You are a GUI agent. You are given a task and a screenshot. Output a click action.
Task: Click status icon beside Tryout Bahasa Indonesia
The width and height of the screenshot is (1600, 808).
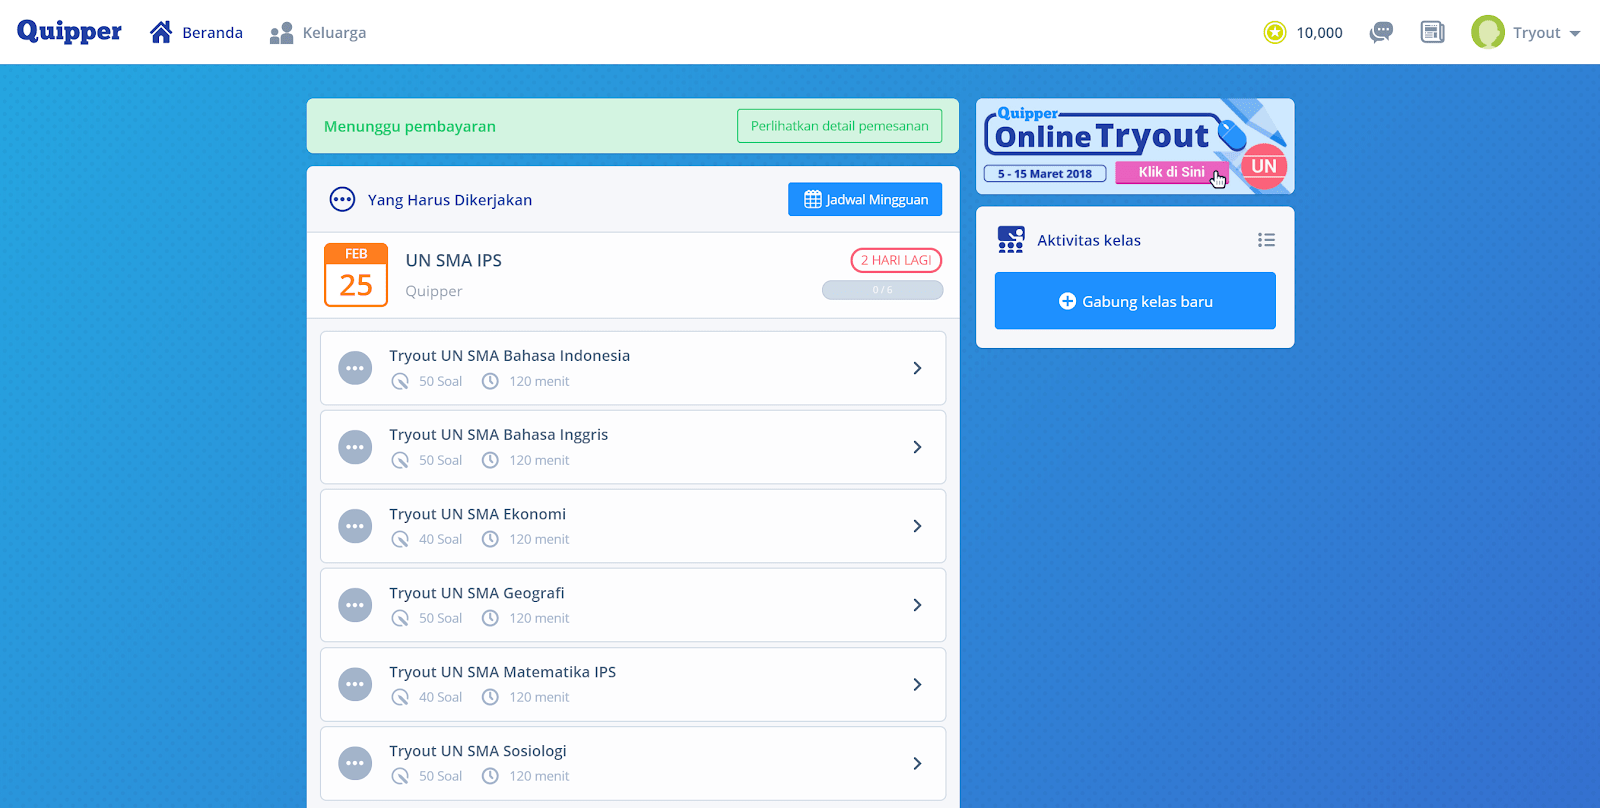coord(355,368)
